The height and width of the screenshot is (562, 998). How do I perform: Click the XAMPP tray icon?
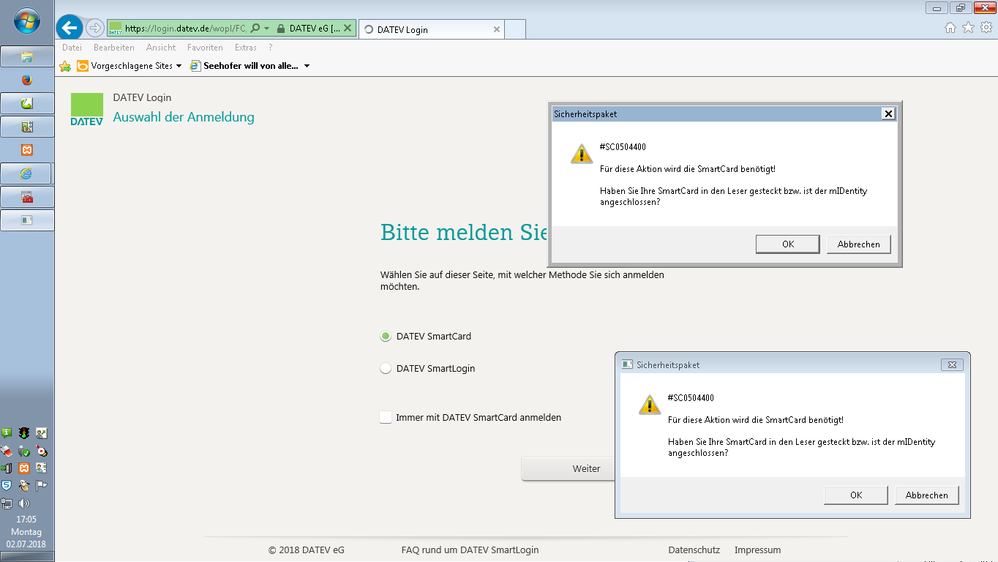[x=24, y=468]
